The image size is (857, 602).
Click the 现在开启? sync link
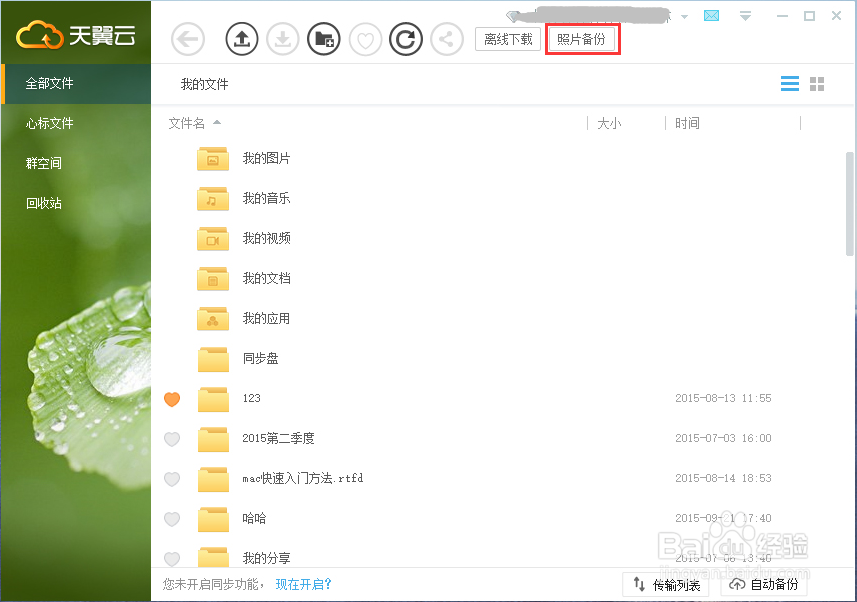[303, 585]
